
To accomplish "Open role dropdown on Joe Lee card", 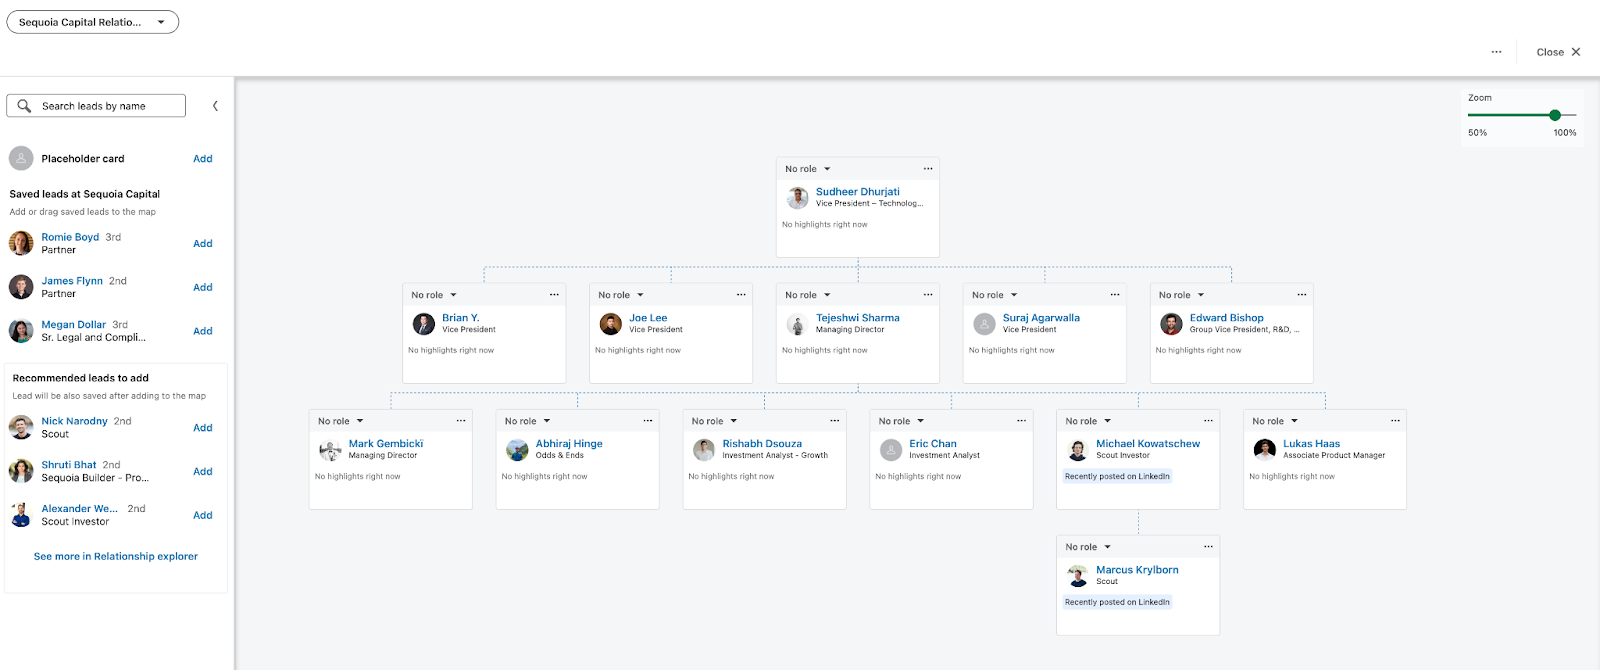I will click(x=621, y=295).
